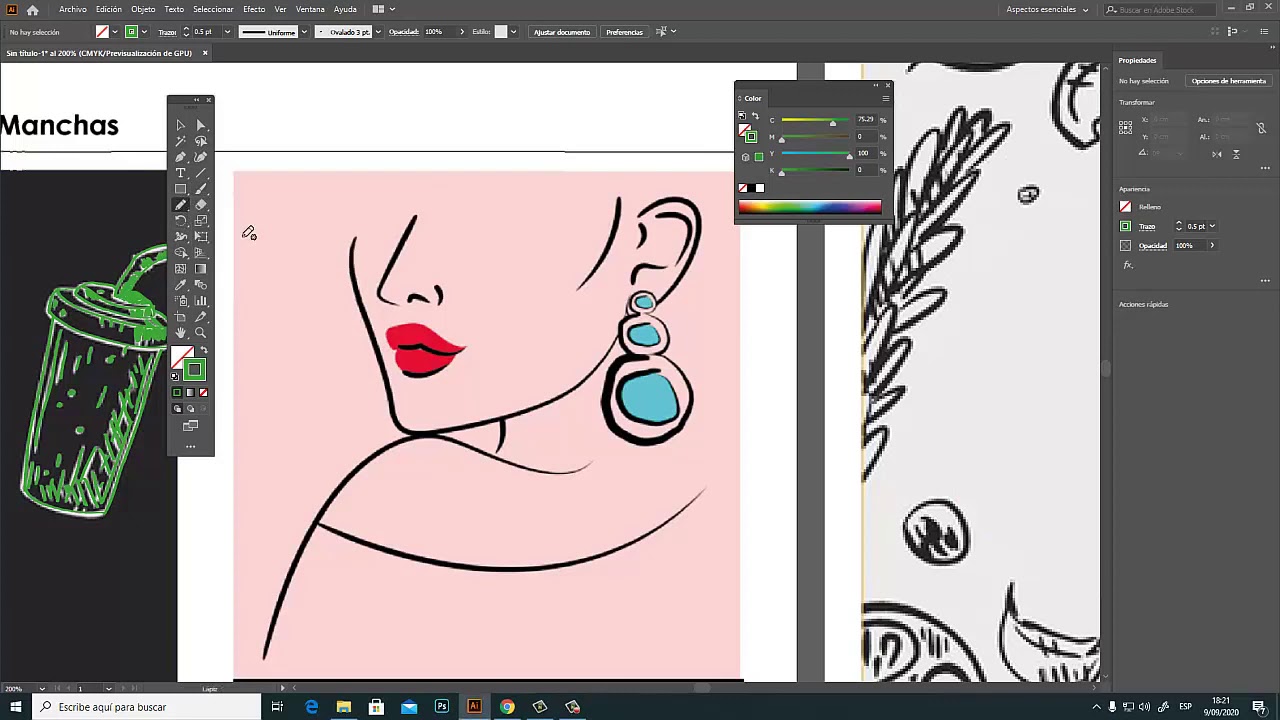This screenshot has width=1280, height=720.
Task: Select the Lasso tool
Action: (x=201, y=141)
